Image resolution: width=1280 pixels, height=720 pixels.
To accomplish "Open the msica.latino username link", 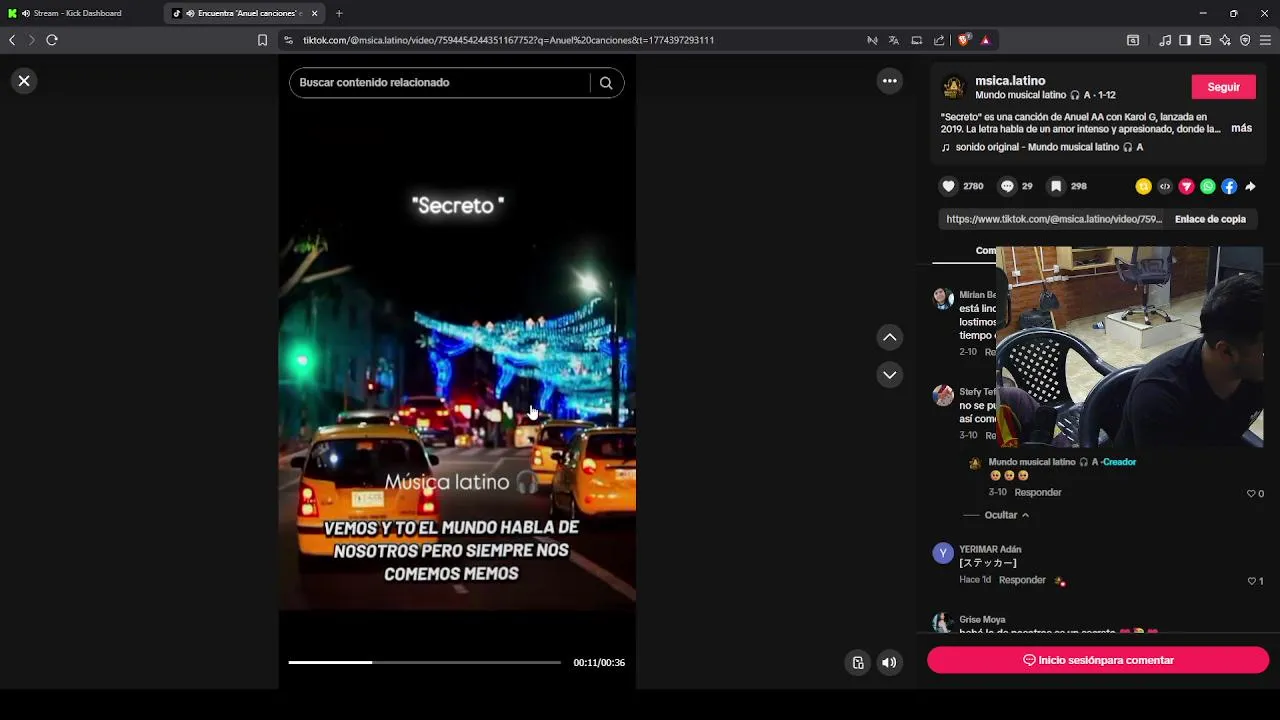I will coord(1010,80).
